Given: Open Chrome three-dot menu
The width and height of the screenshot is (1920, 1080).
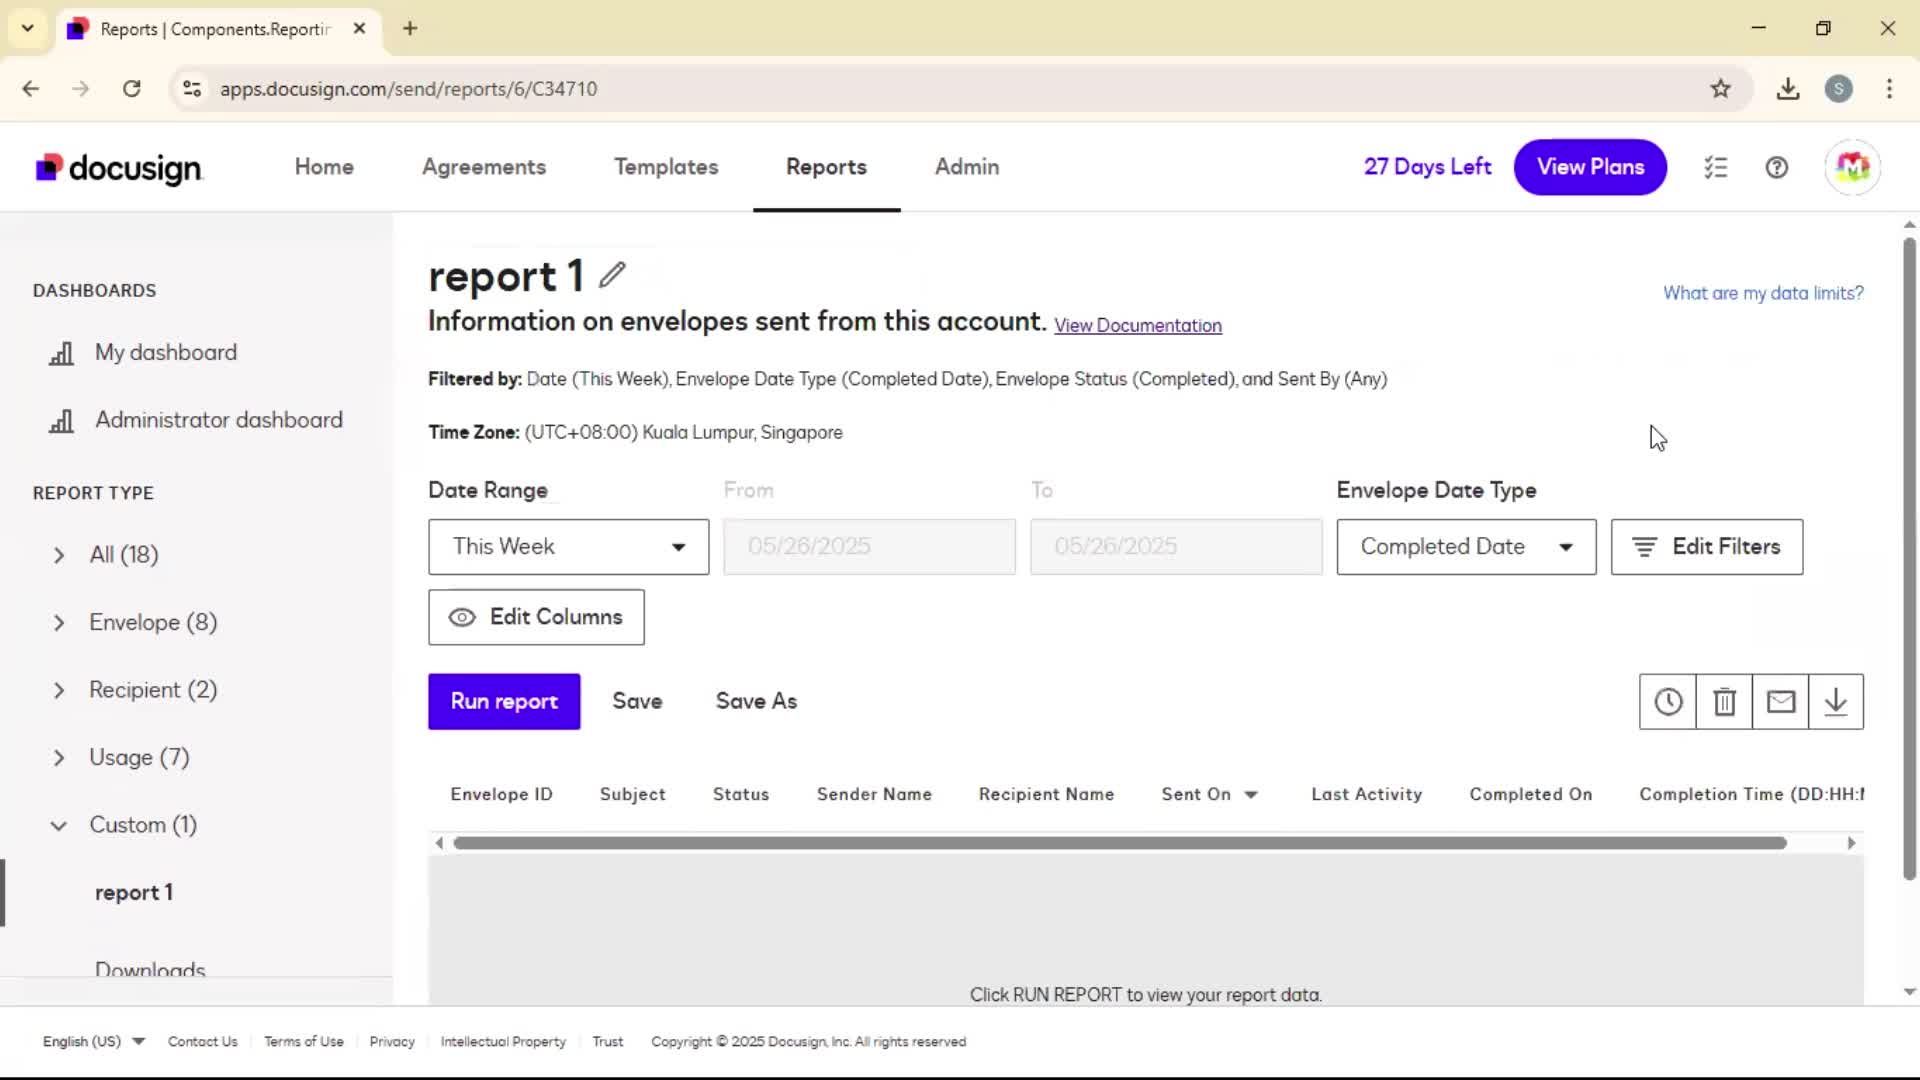Looking at the screenshot, I should click(x=1889, y=89).
